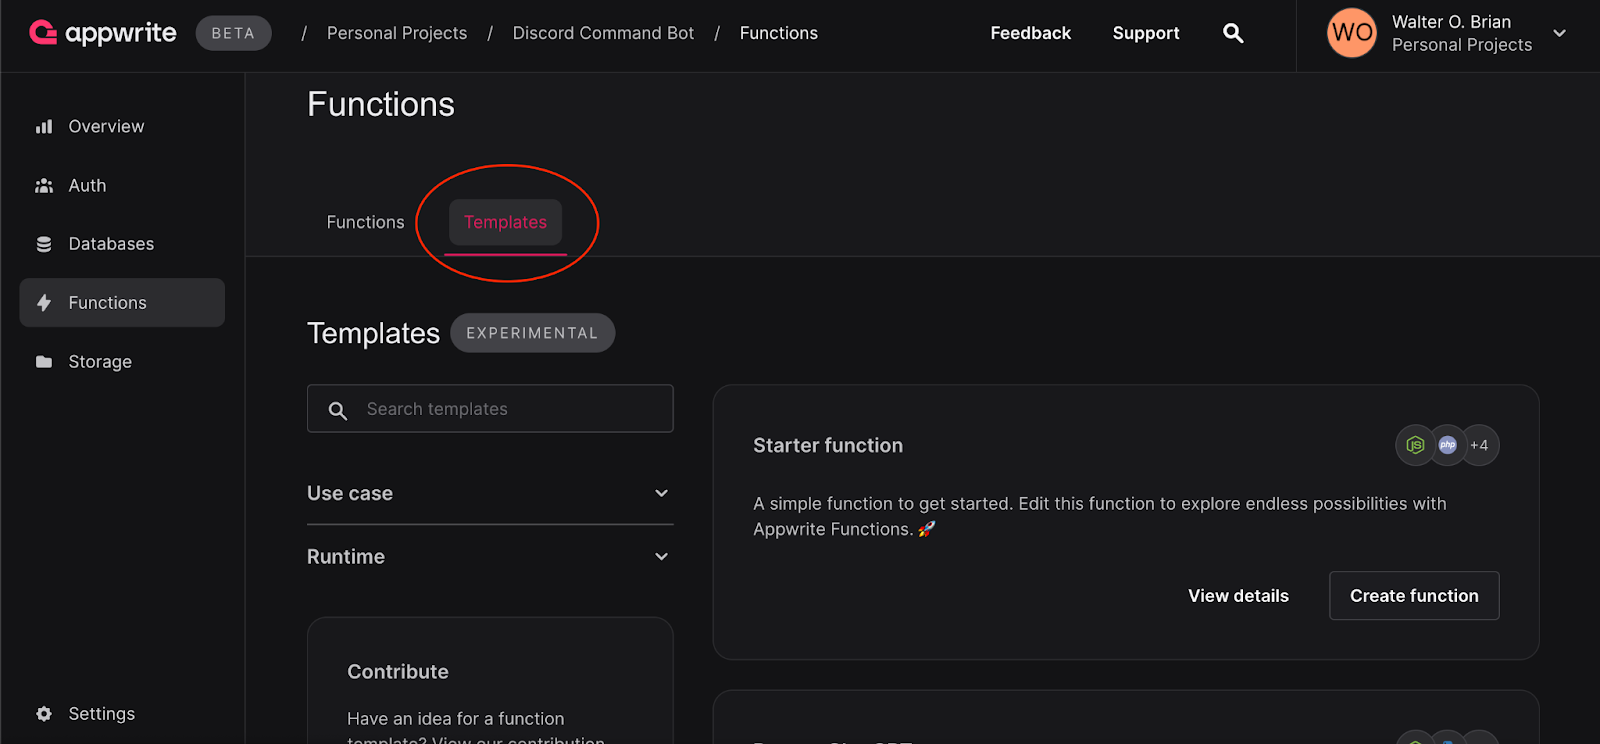Click the Storage folder icon
1600x744 pixels.
pos(44,362)
